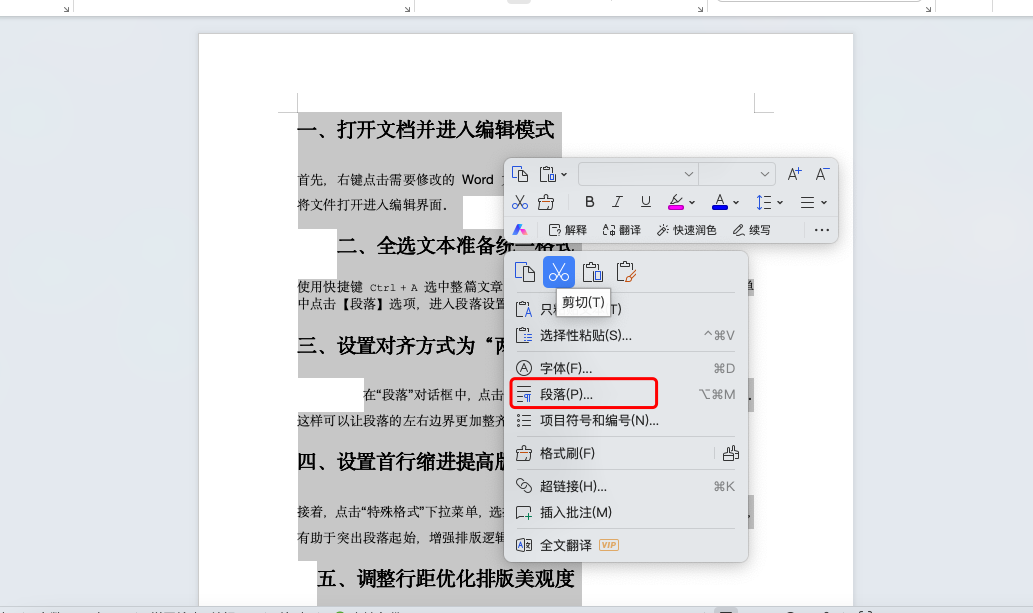The width and height of the screenshot is (1033, 613).
Task: Click the Paste icon in the context menu
Action: (x=592, y=273)
